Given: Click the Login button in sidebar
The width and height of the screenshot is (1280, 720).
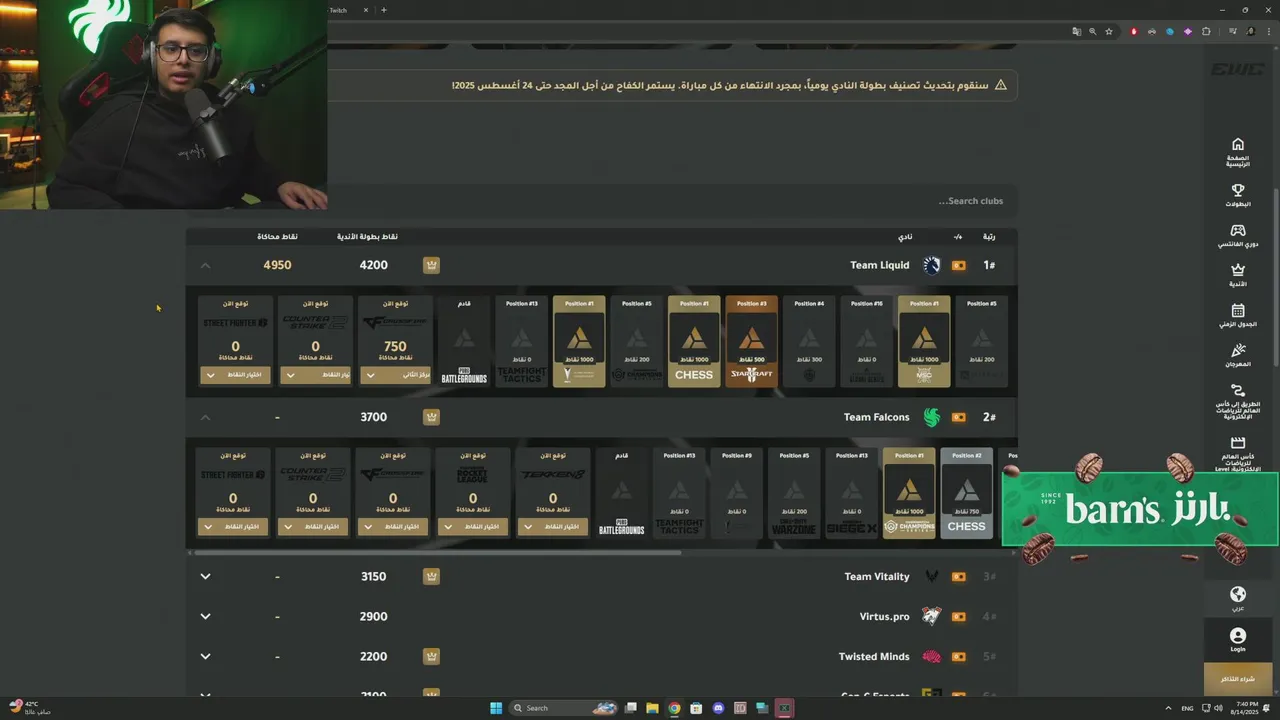Looking at the screenshot, I should 1238,640.
